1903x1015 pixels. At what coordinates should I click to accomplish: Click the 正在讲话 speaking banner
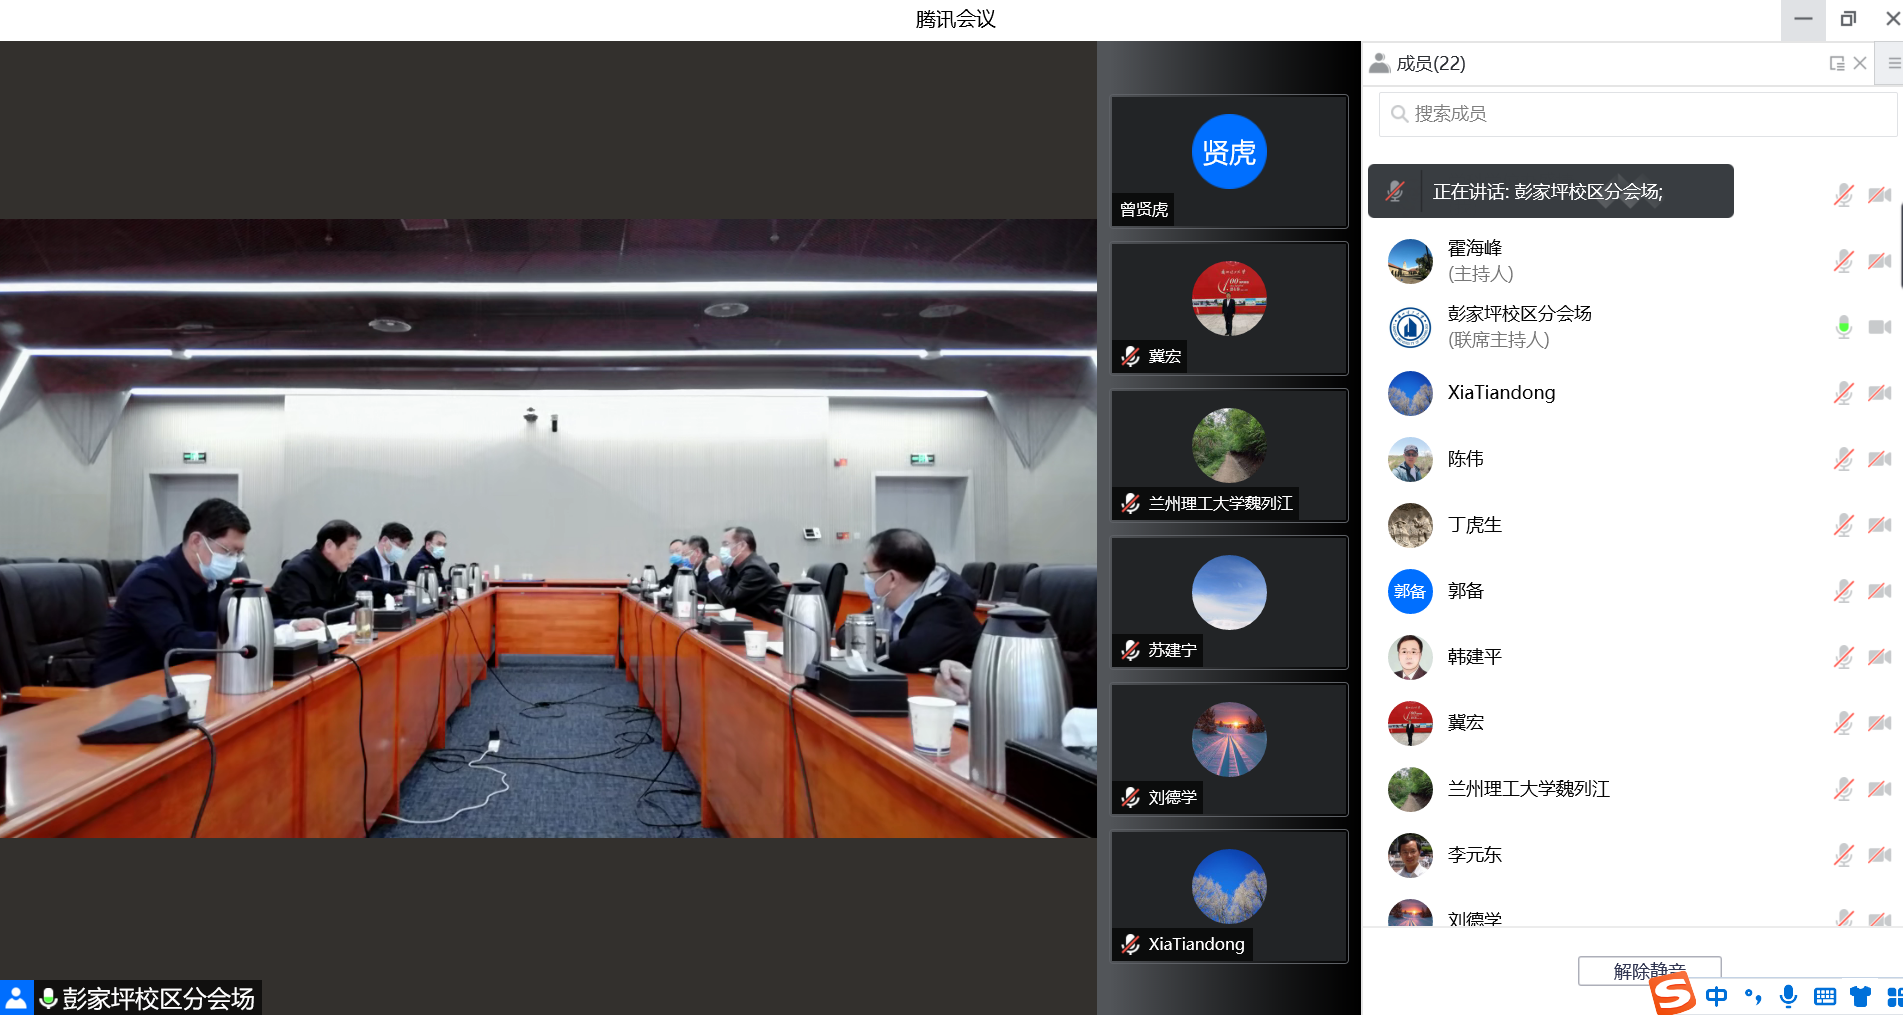pos(1550,191)
